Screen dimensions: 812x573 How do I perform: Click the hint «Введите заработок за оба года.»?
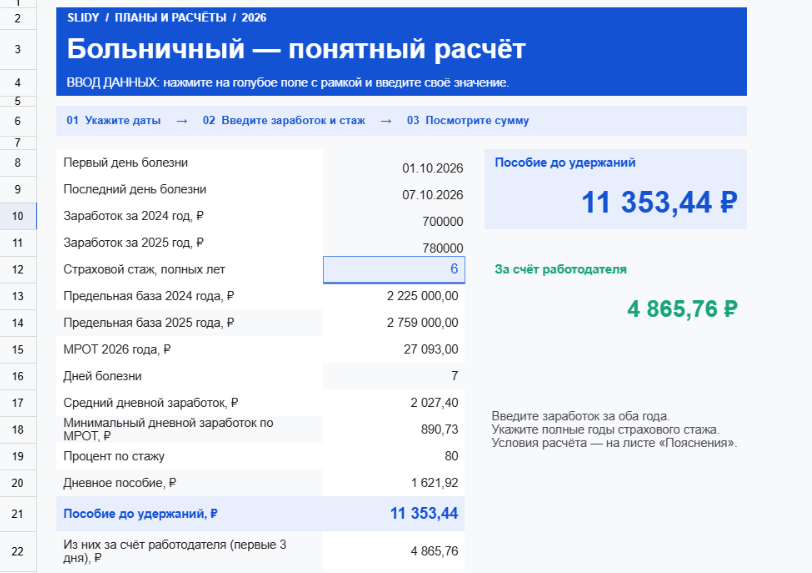(x=581, y=416)
